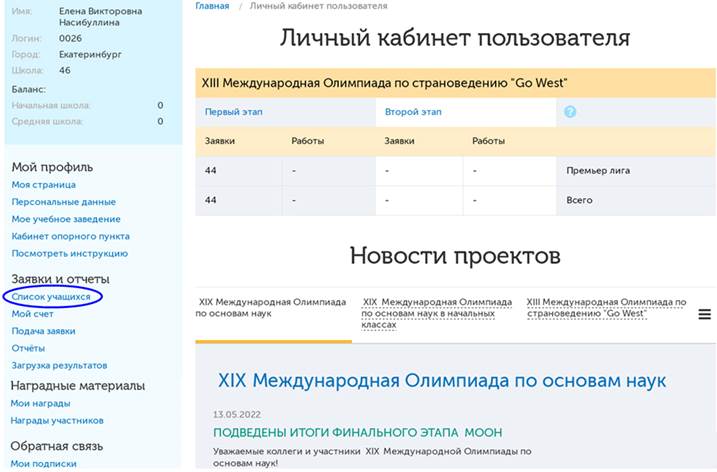Open Моя страница link

pyautogui.click(x=43, y=185)
